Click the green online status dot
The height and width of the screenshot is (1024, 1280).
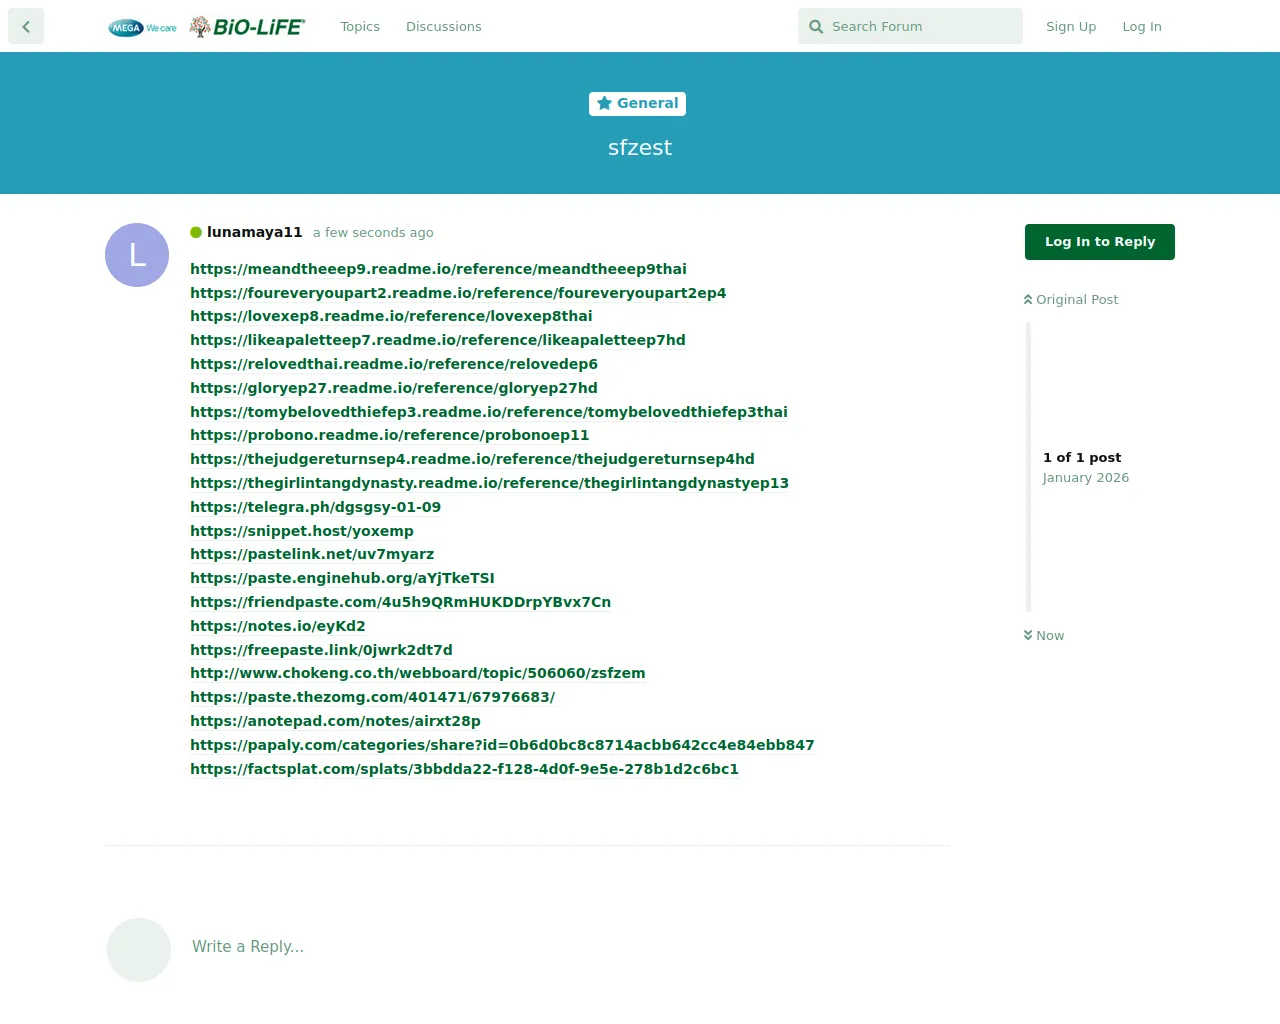[196, 232]
